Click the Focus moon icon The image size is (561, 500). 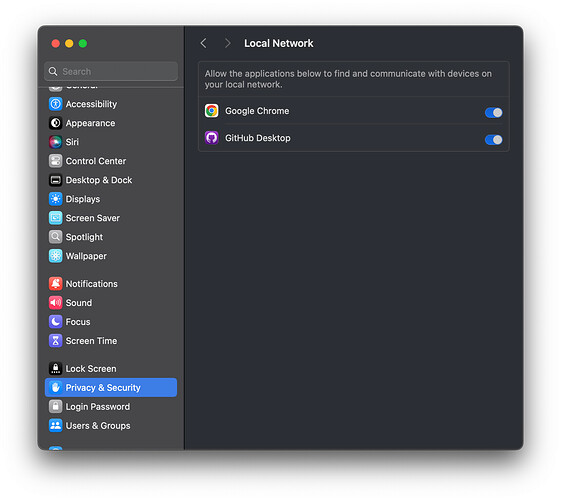[55, 322]
